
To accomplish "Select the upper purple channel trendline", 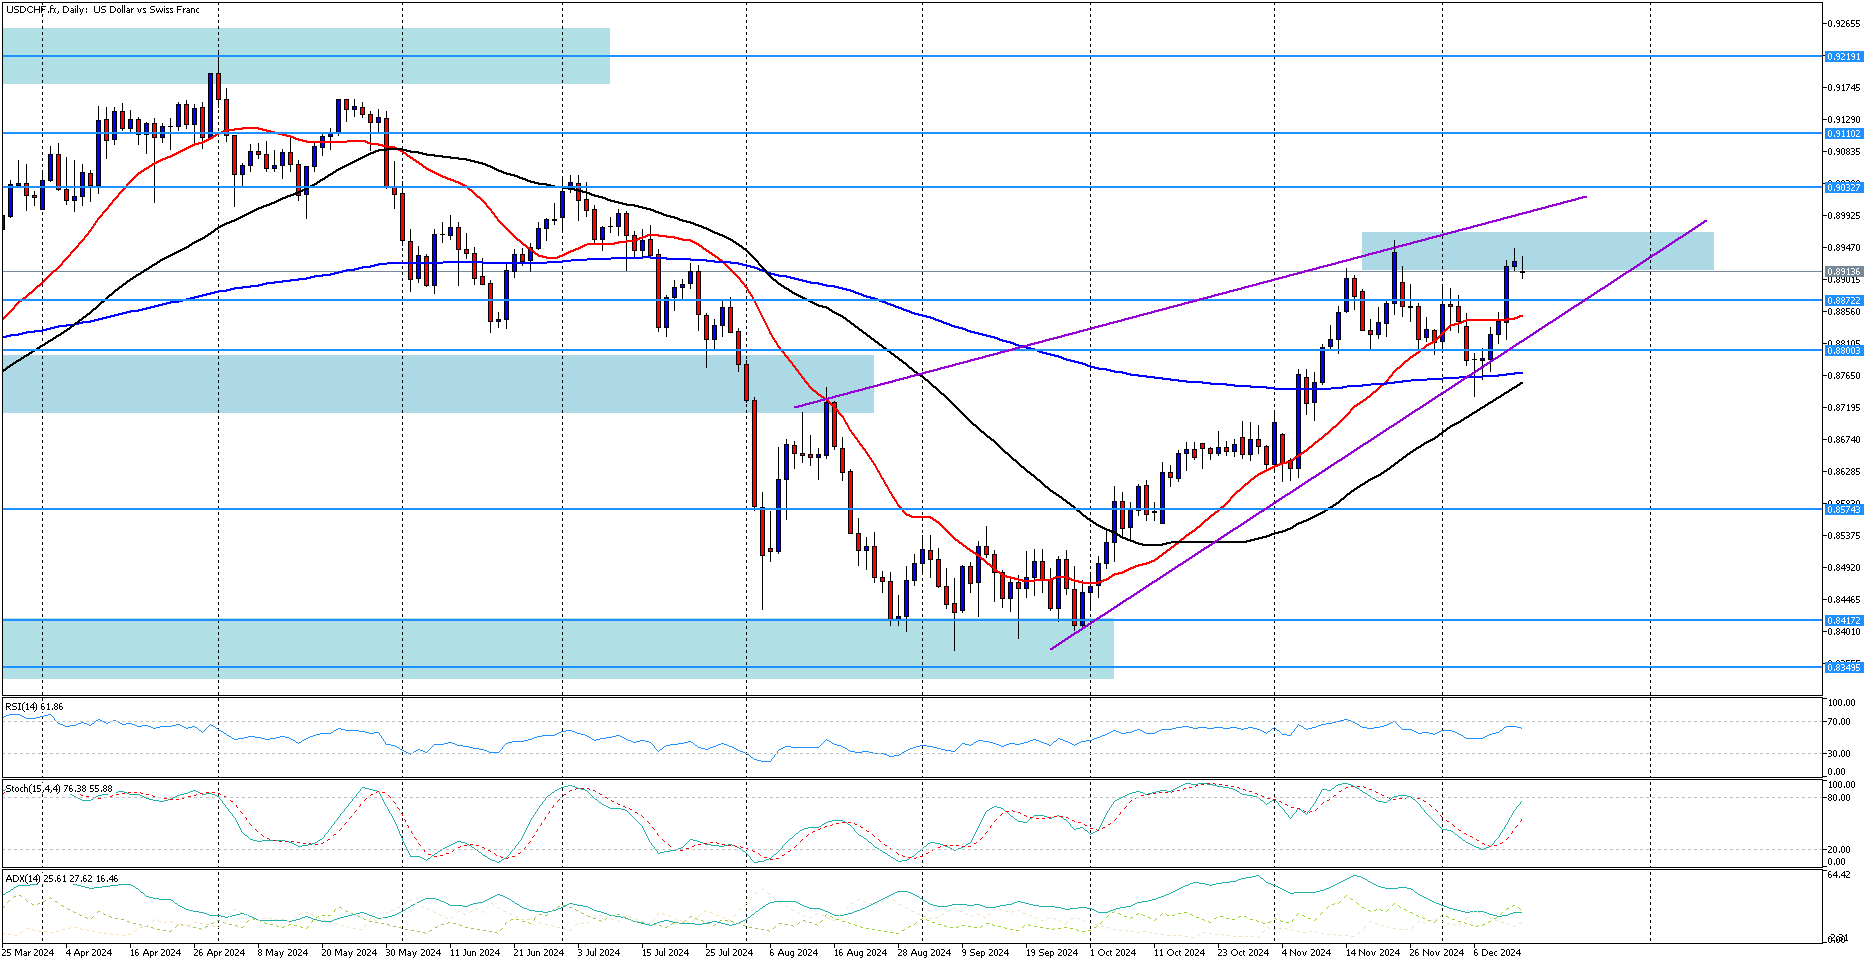I will click(1190, 302).
